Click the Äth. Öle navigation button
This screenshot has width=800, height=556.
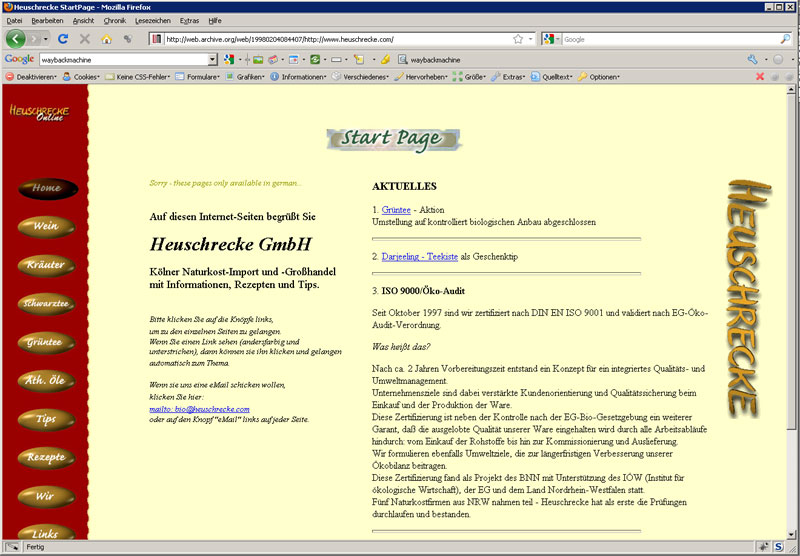click(x=46, y=381)
